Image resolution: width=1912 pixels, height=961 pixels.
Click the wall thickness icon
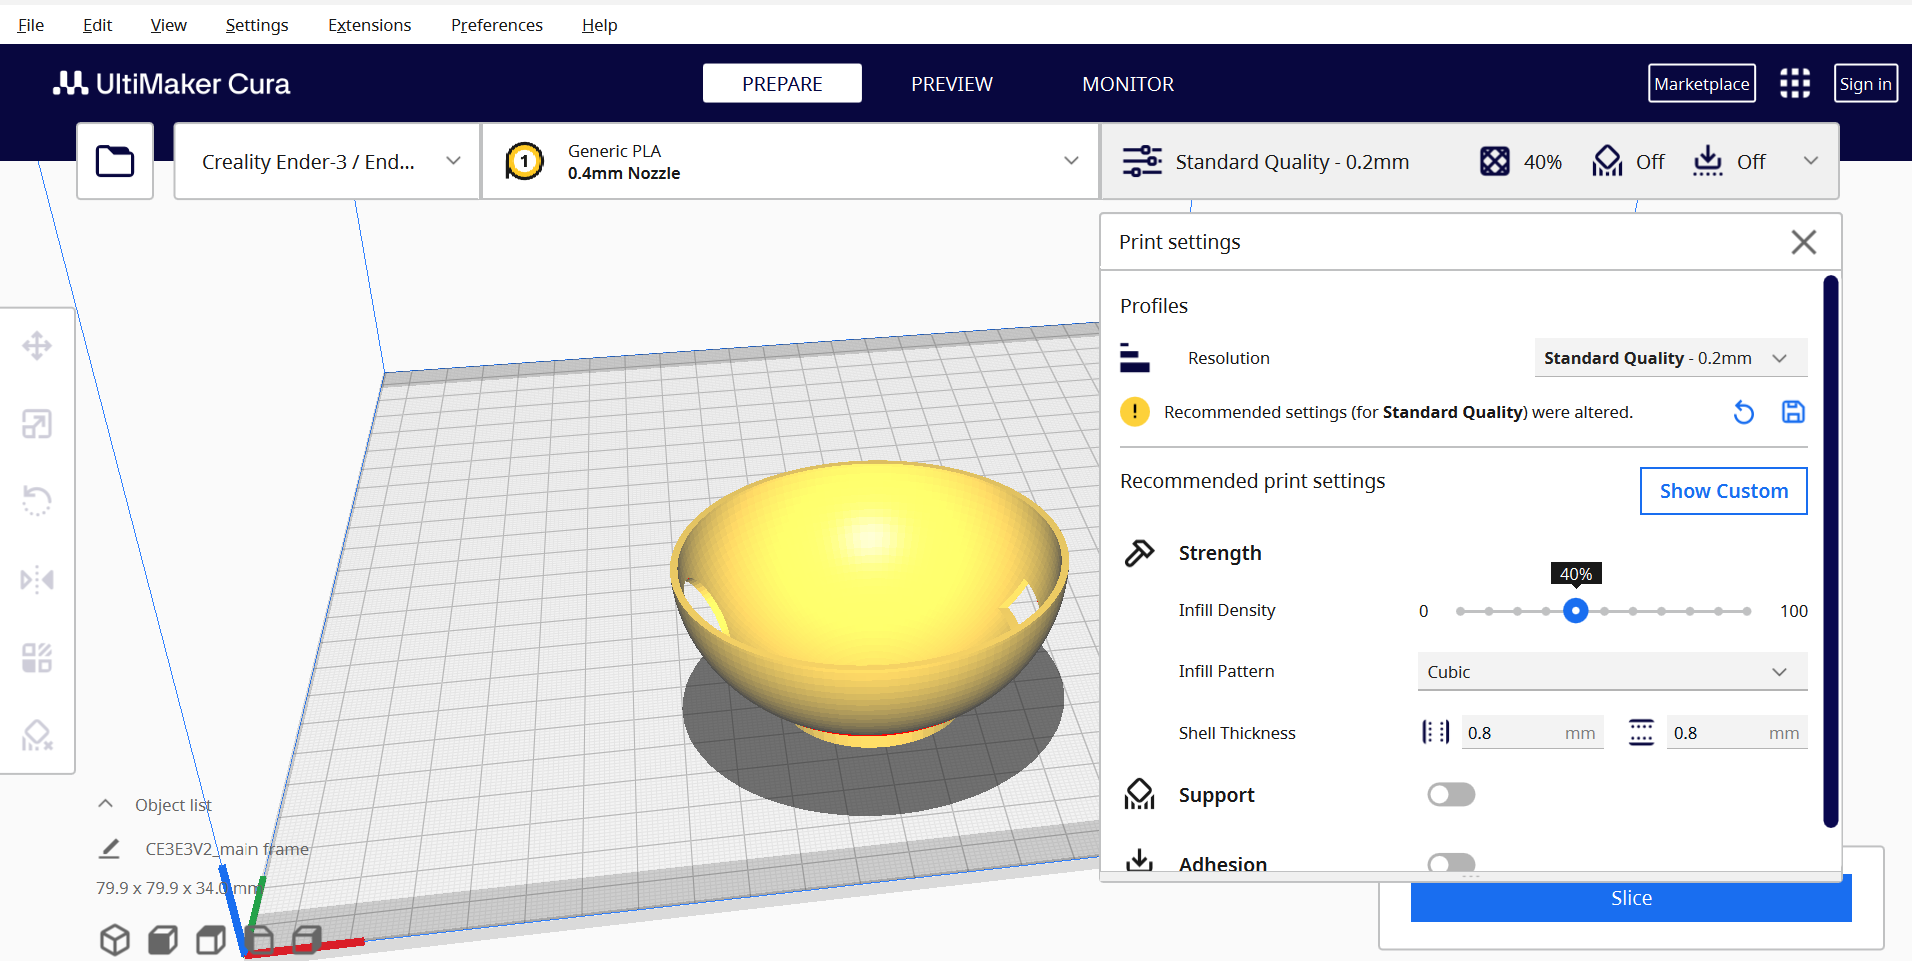[1435, 732]
